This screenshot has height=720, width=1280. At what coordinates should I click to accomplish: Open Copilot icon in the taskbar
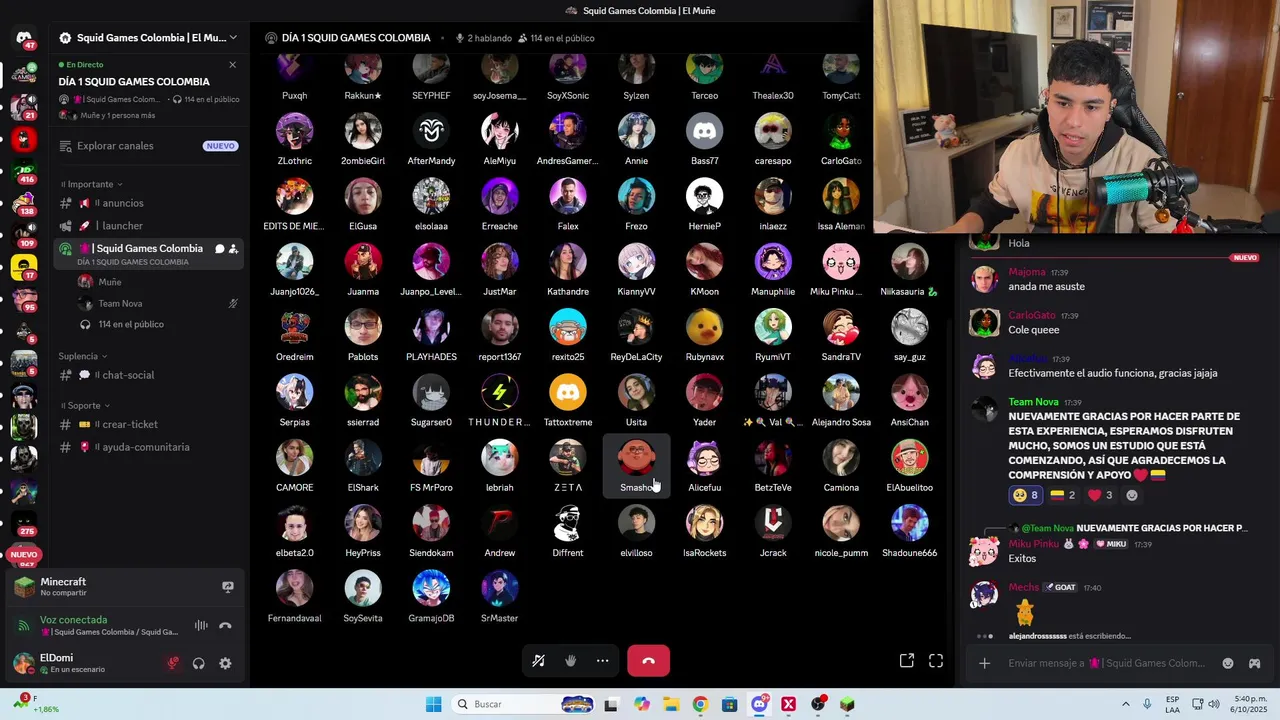641,704
